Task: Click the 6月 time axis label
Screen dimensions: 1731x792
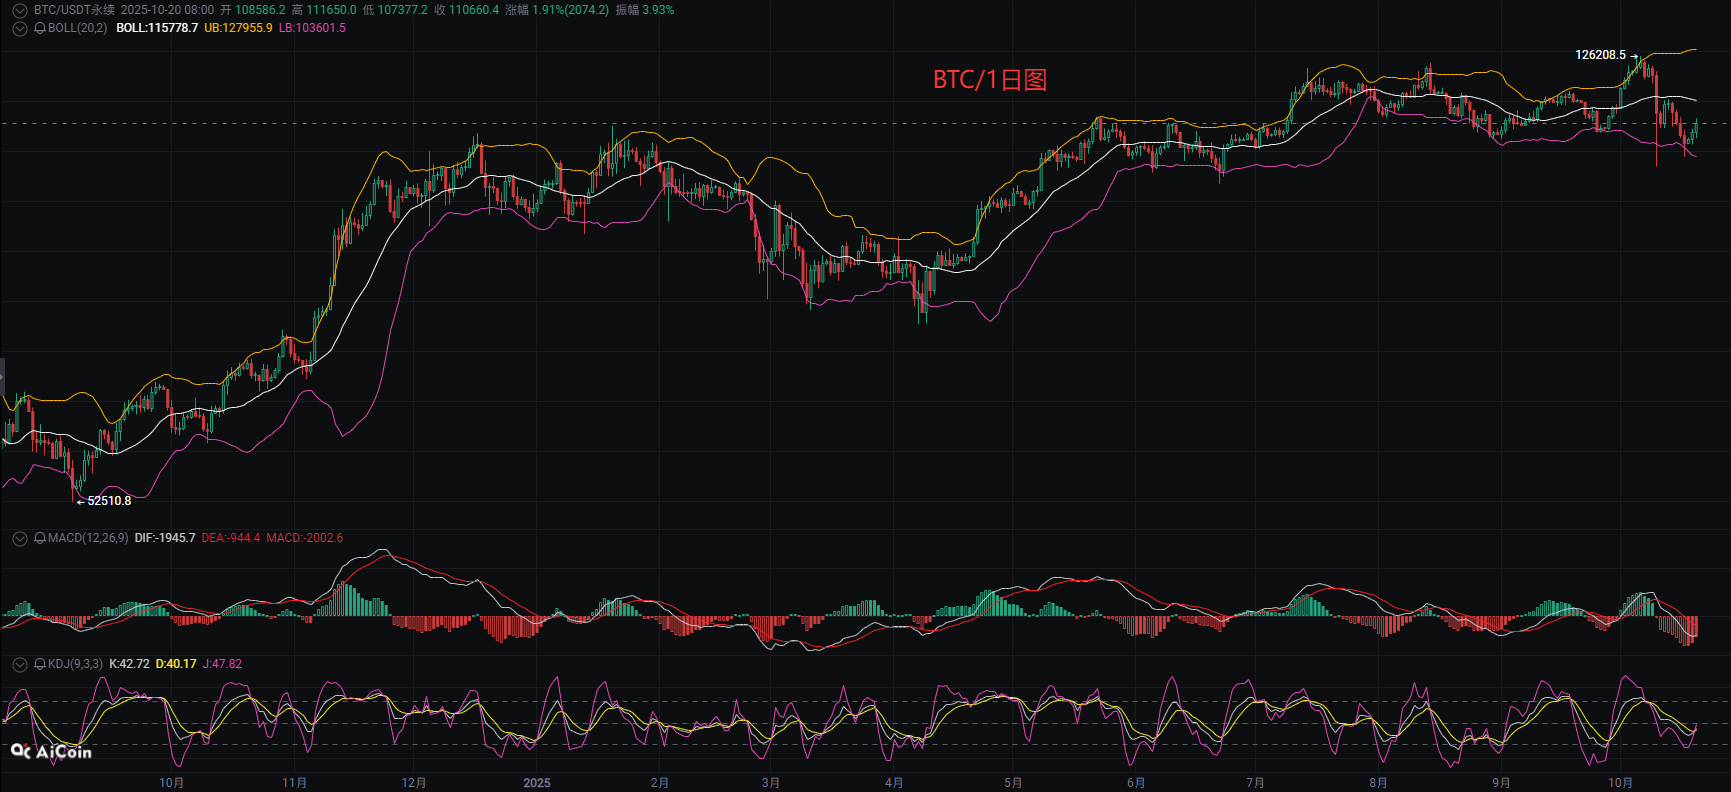Action: (x=1136, y=783)
